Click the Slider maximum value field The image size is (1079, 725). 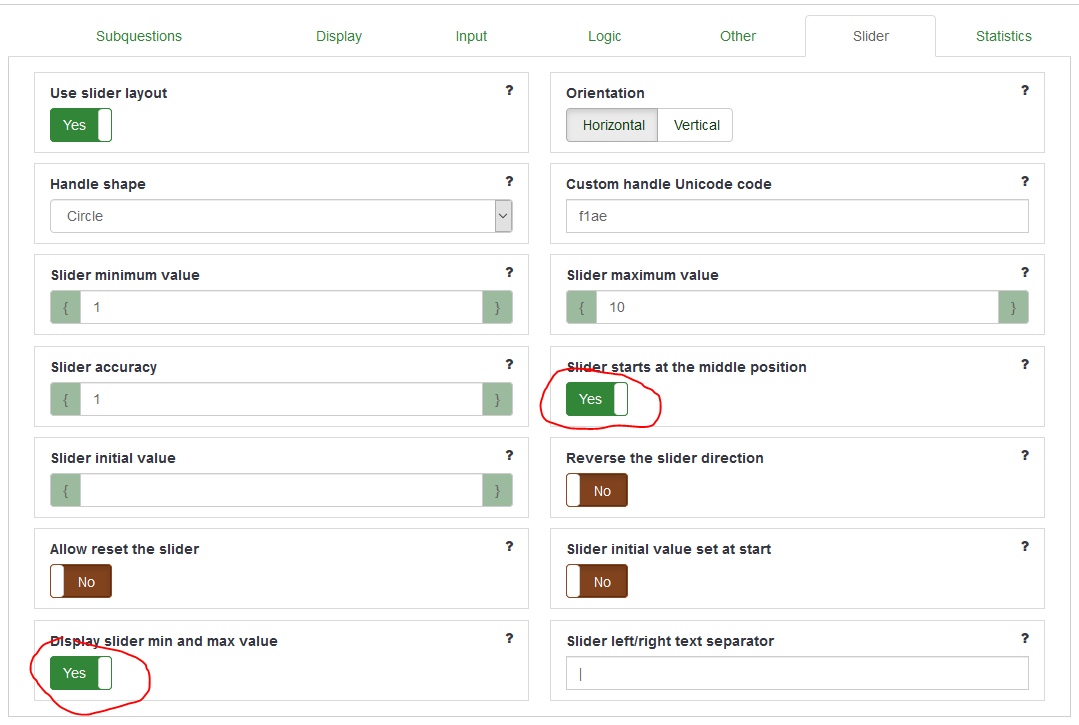(797, 307)
